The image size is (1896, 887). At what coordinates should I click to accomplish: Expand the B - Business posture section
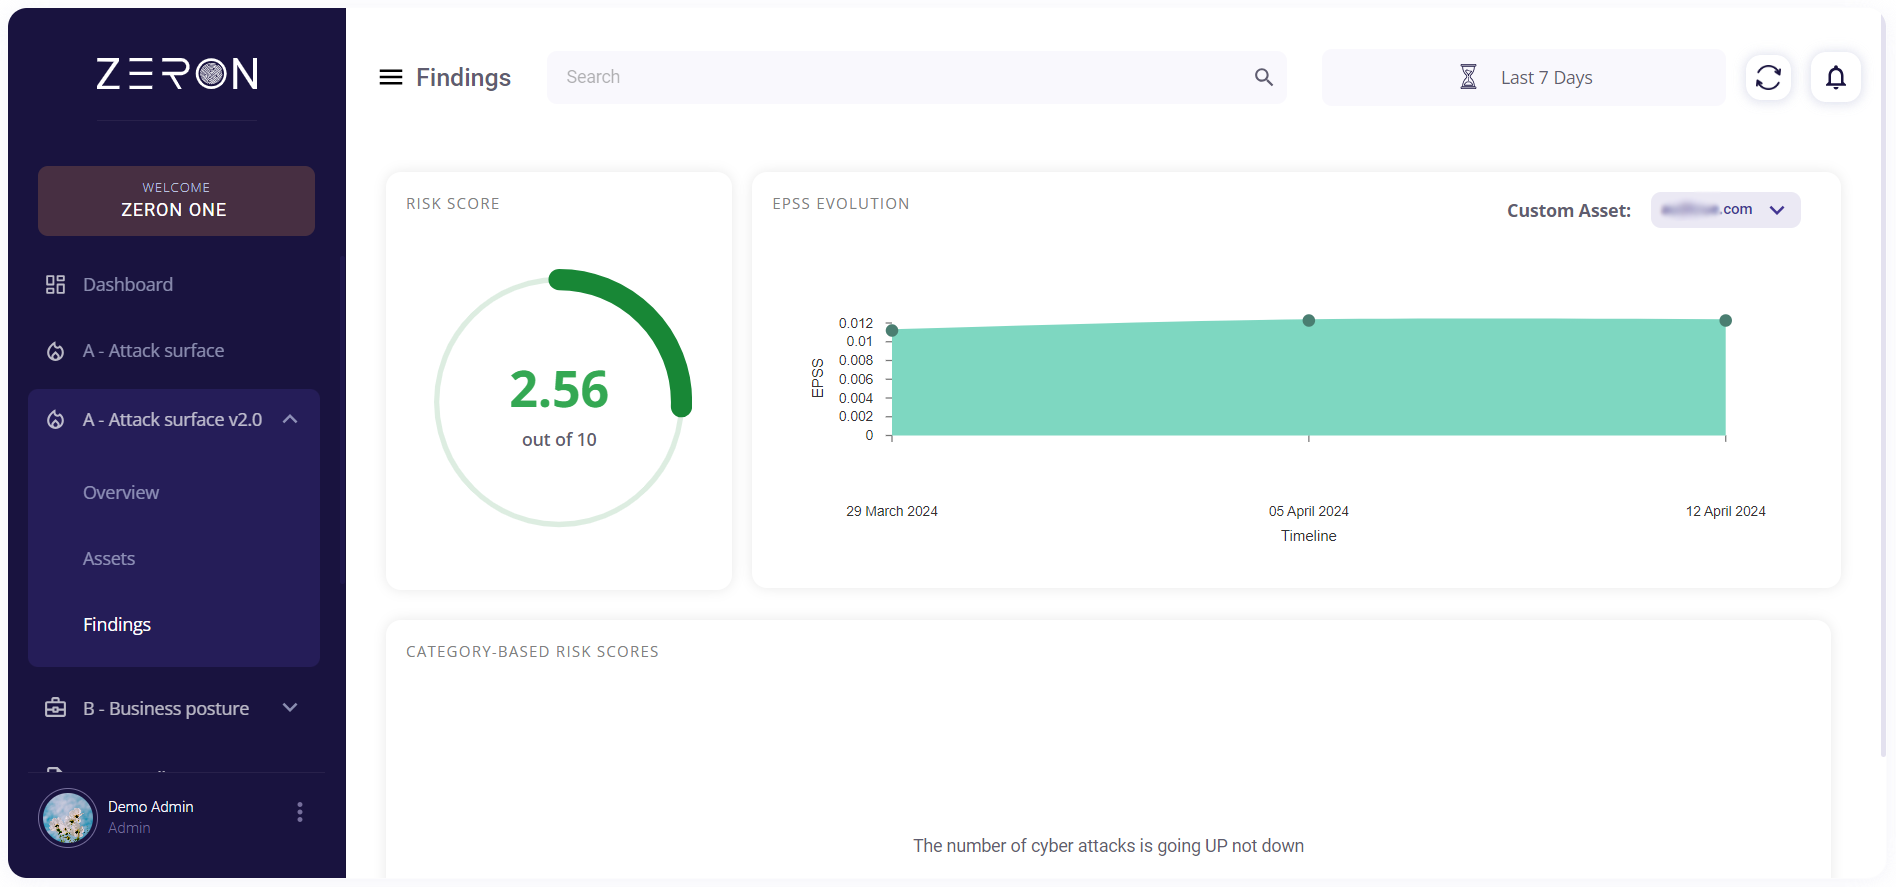[x=290, y=708]
